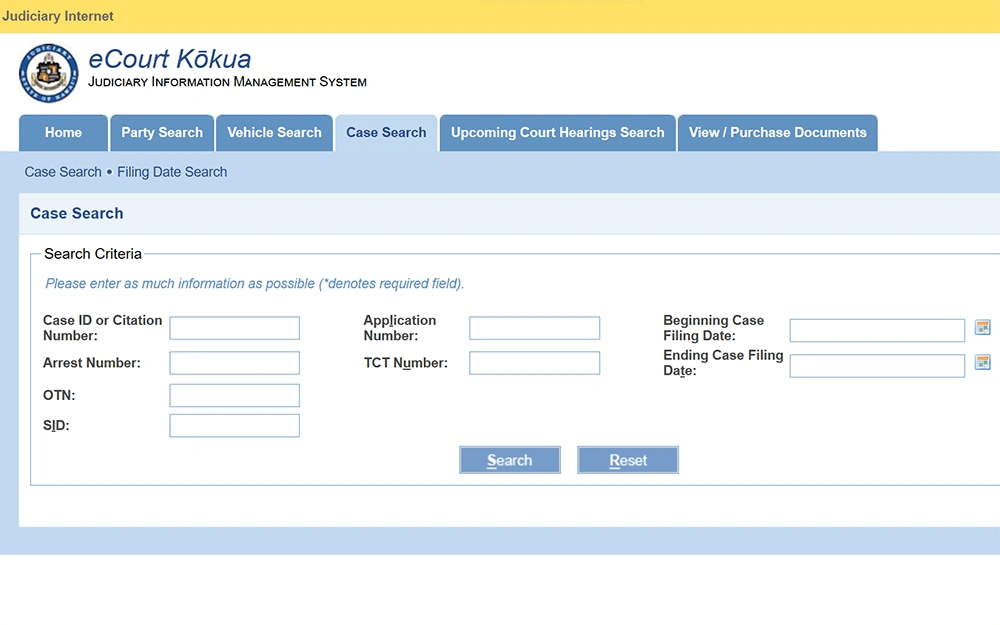The height and width of the screenshot is (625, 1000).
Task: Switch to the Party Search tab
Action: 162,133
